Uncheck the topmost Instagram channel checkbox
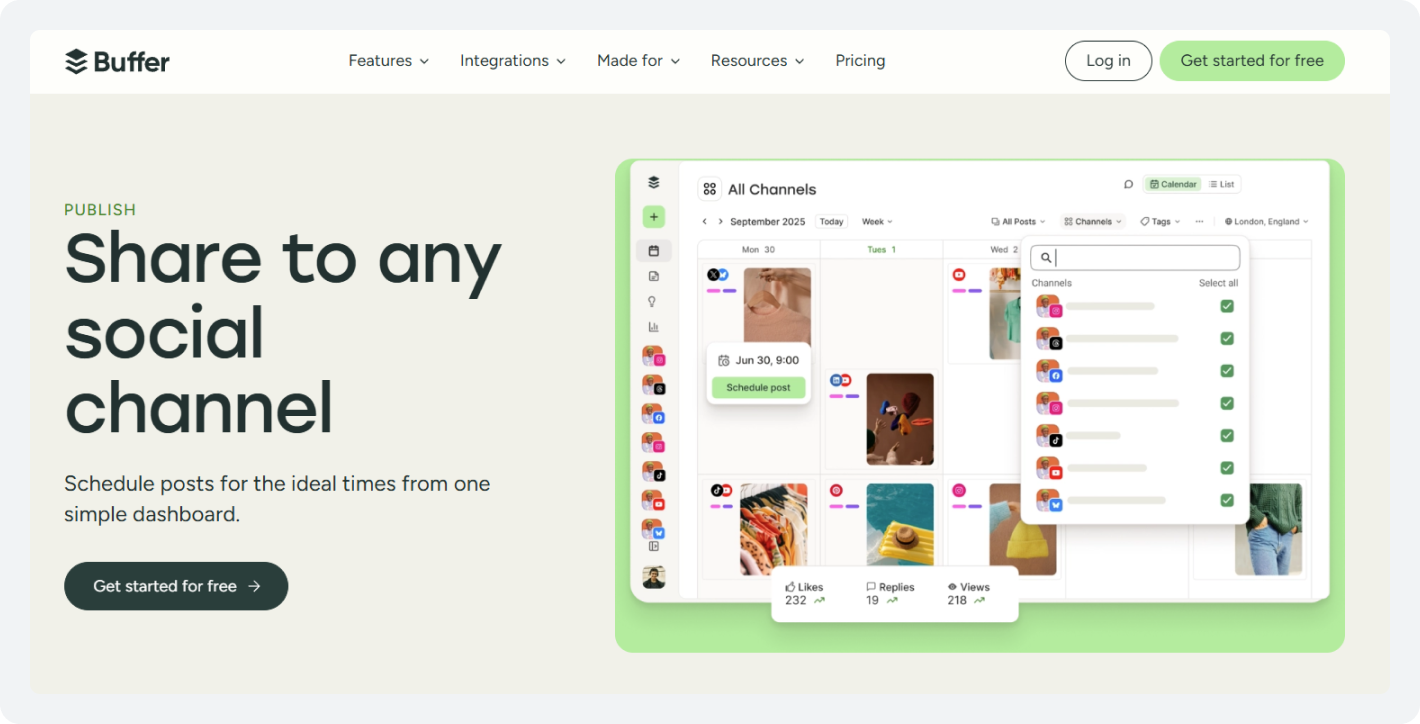Screen dimensions: 1420x724 tap(1227, 306)
